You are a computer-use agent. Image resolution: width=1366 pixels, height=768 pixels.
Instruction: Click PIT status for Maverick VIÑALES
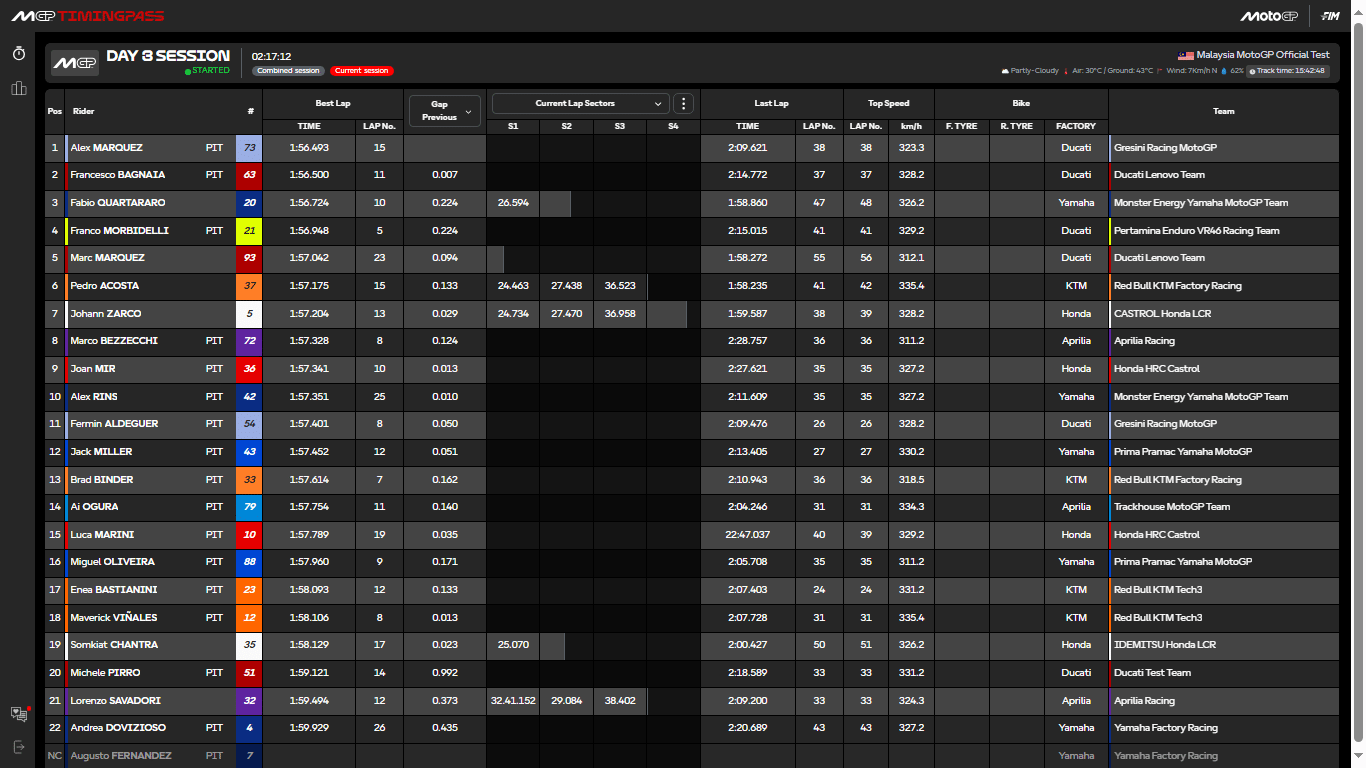214,618
